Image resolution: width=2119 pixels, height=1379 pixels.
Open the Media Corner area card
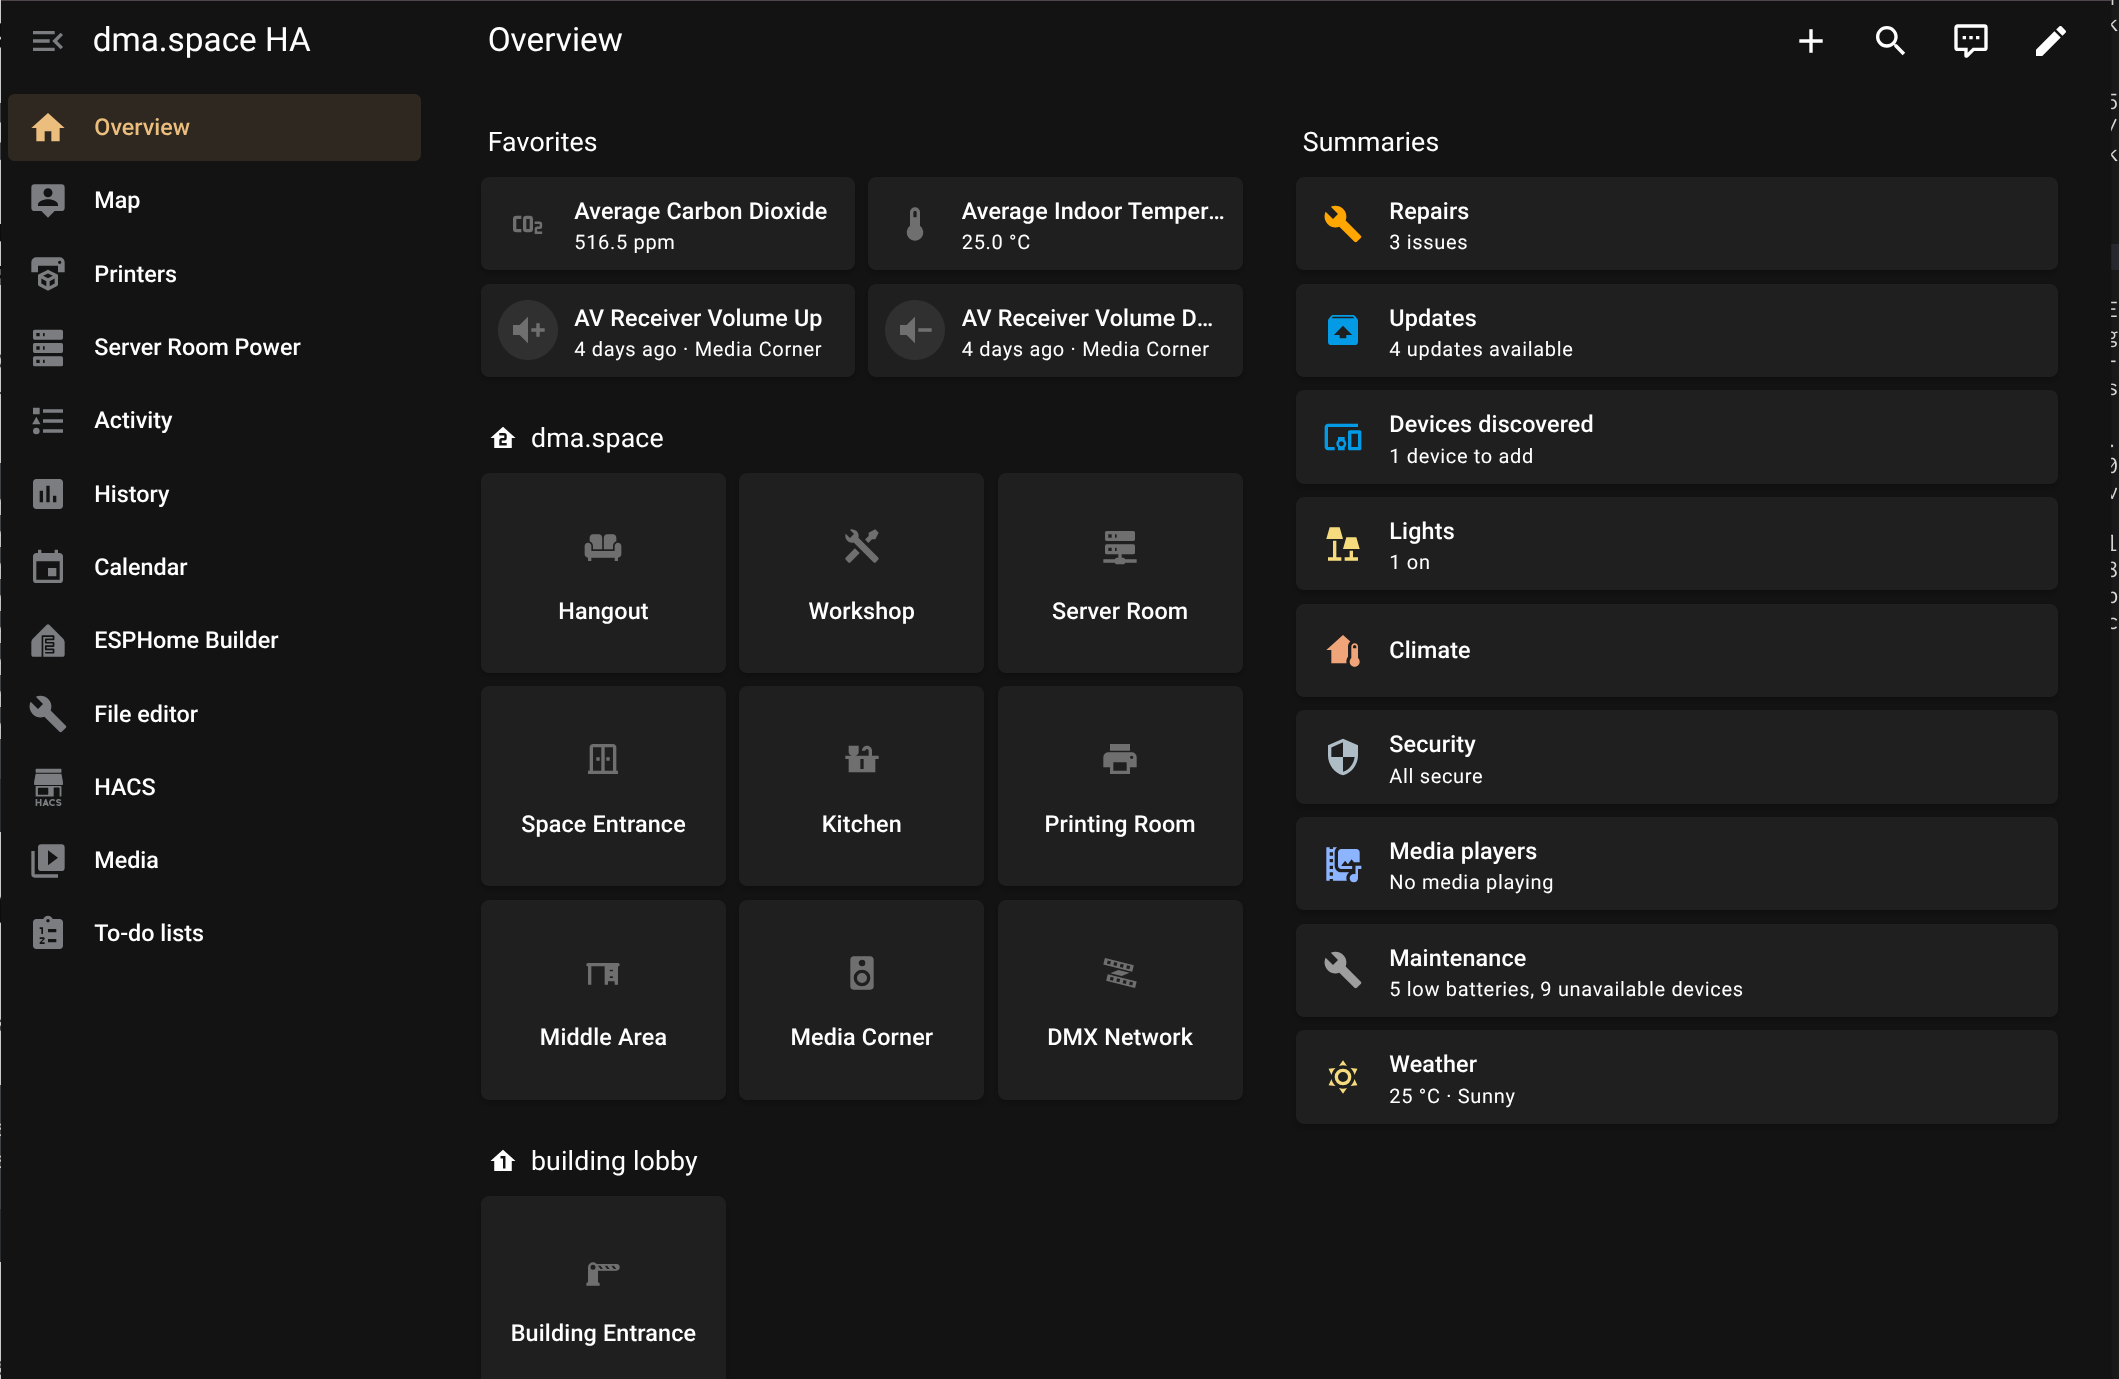point(861,1000)
